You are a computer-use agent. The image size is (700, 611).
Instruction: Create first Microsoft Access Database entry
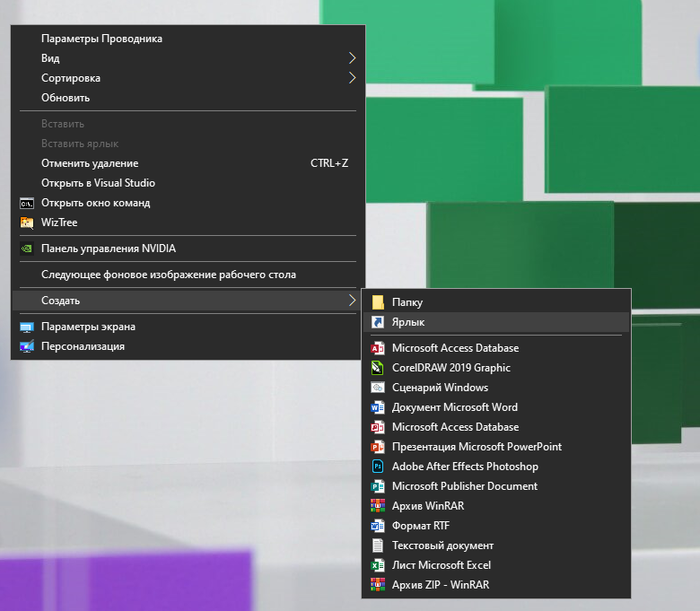(x=496, y=348)
